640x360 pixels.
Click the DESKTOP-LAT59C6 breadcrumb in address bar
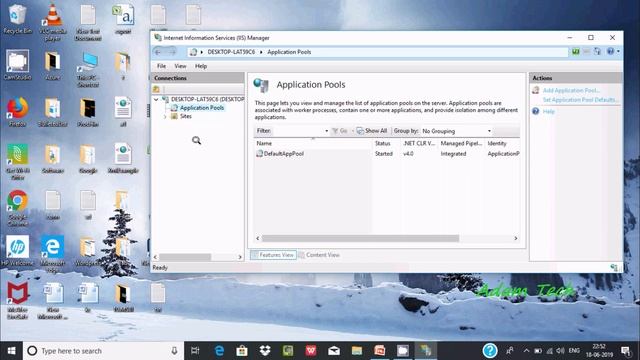click(x=231, y=52)
